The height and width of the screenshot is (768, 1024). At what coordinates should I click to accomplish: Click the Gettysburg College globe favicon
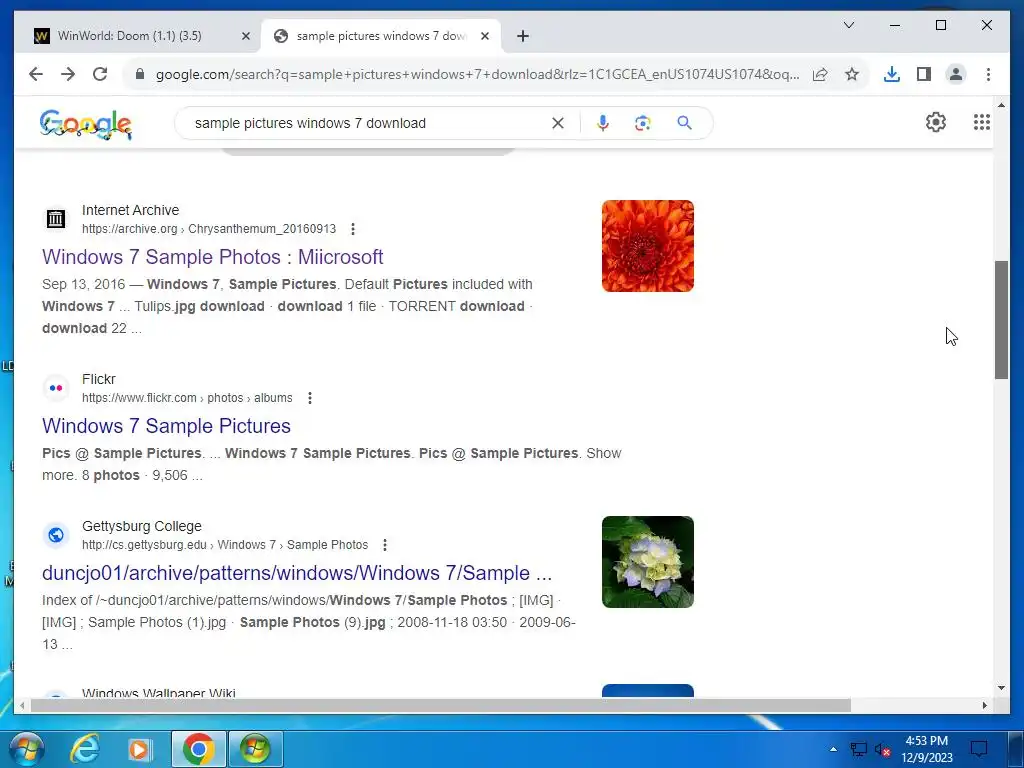coord(56,535)
